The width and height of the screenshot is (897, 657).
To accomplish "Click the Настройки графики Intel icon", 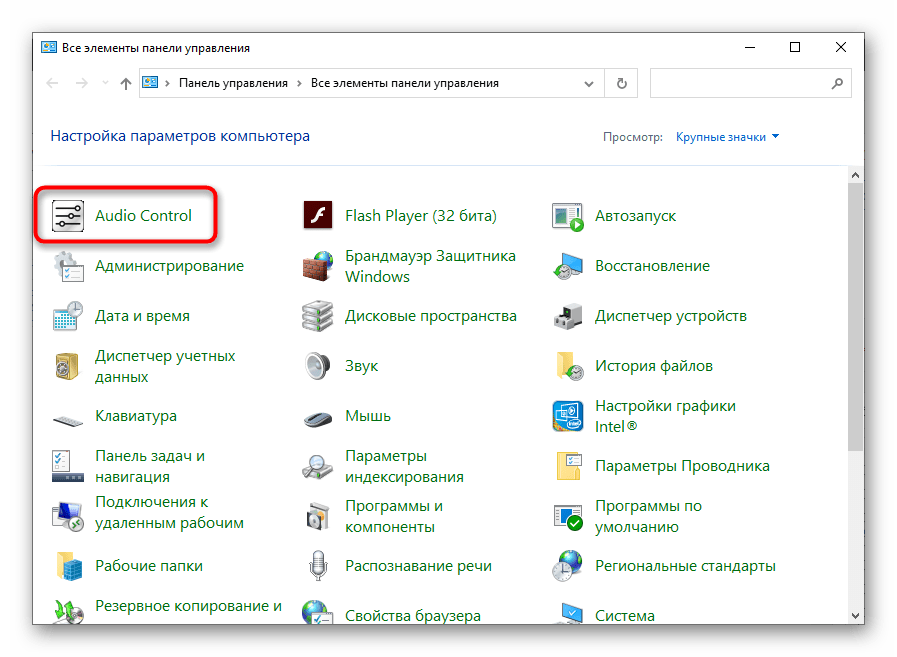I will [568, 416].
